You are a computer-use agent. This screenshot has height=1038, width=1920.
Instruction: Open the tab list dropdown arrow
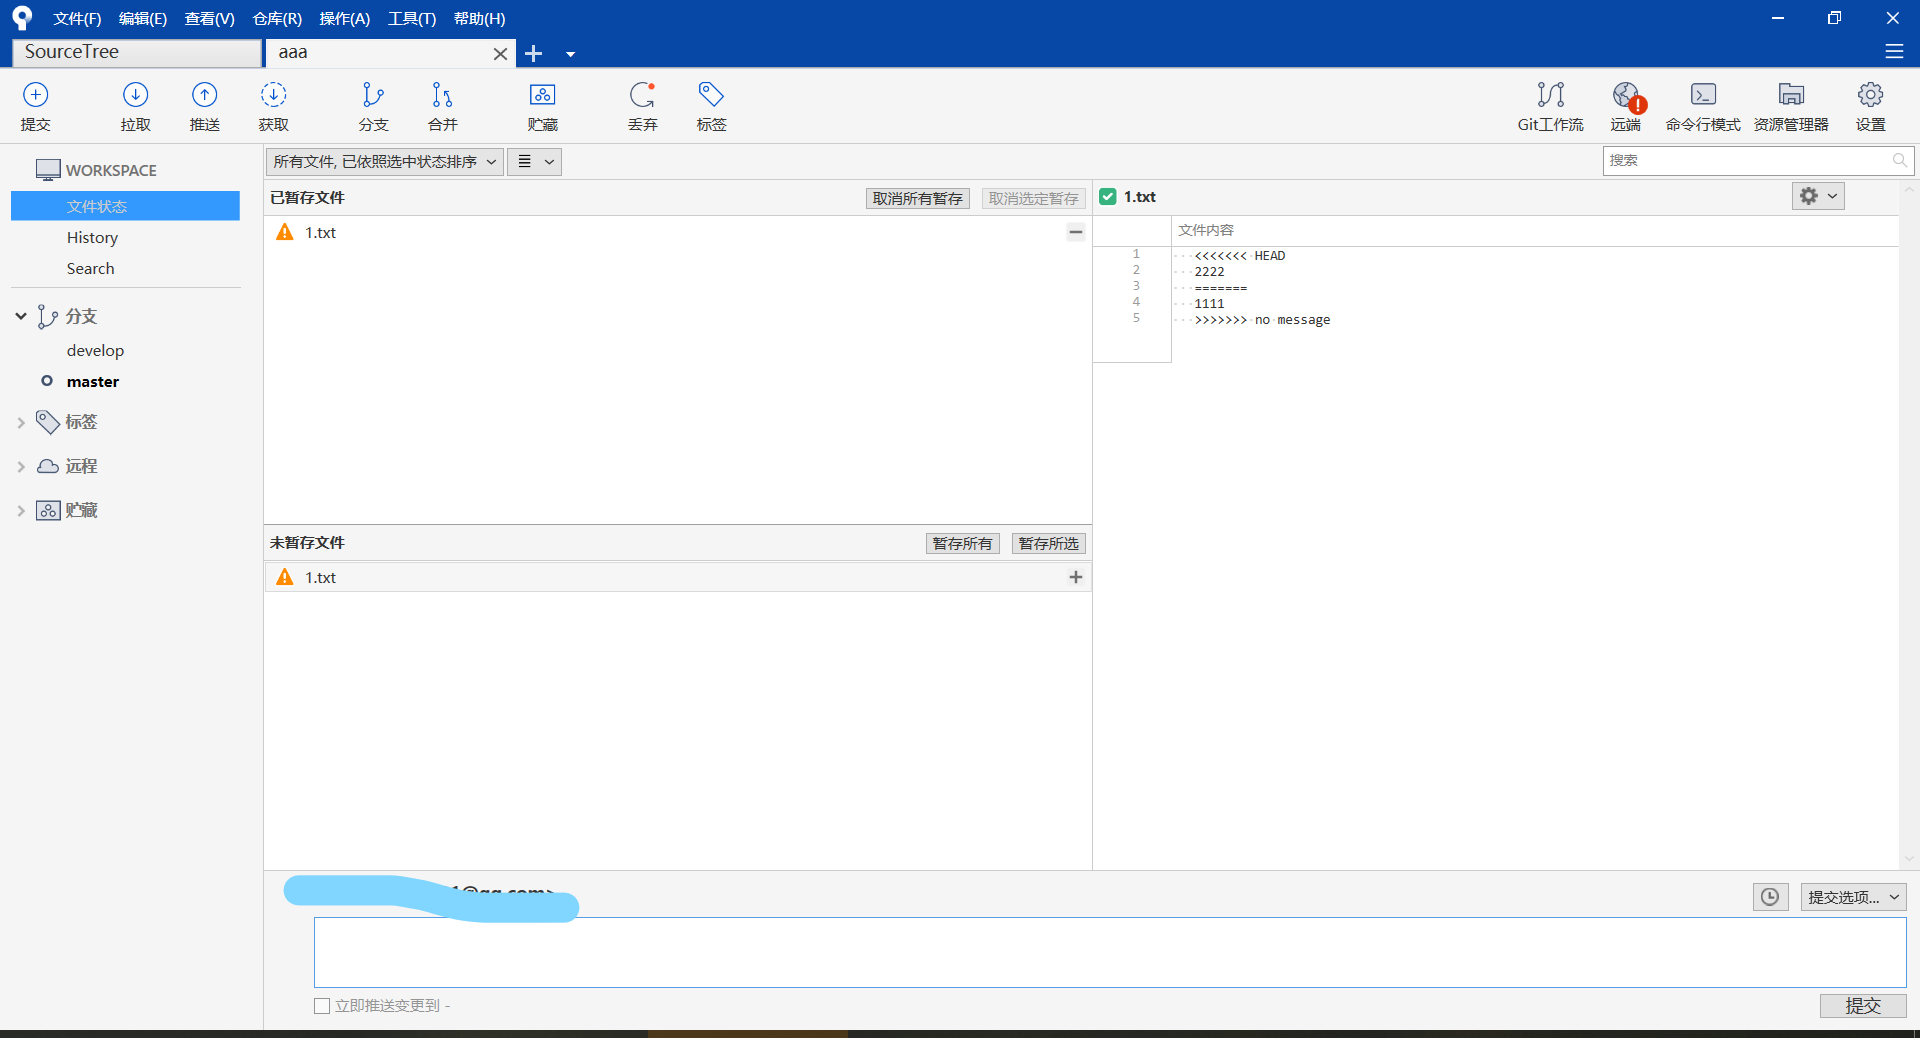coord(570,54)
